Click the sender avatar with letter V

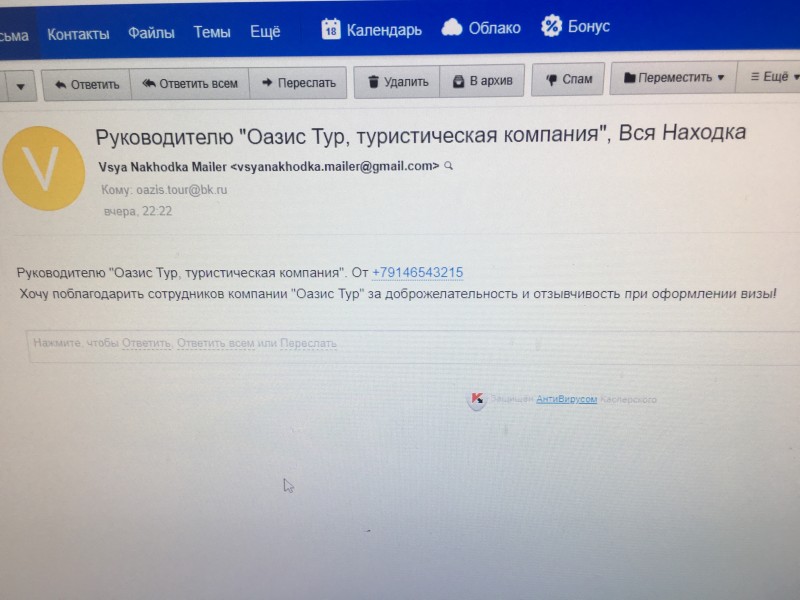[41, 168]
